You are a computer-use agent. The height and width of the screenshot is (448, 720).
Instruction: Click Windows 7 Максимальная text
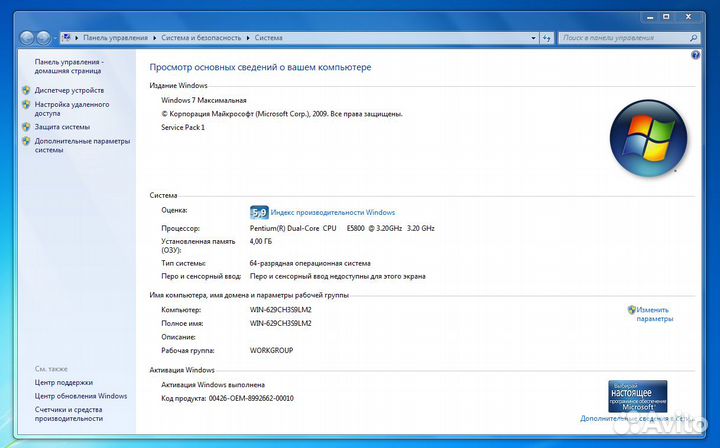[x=204, y=100]
